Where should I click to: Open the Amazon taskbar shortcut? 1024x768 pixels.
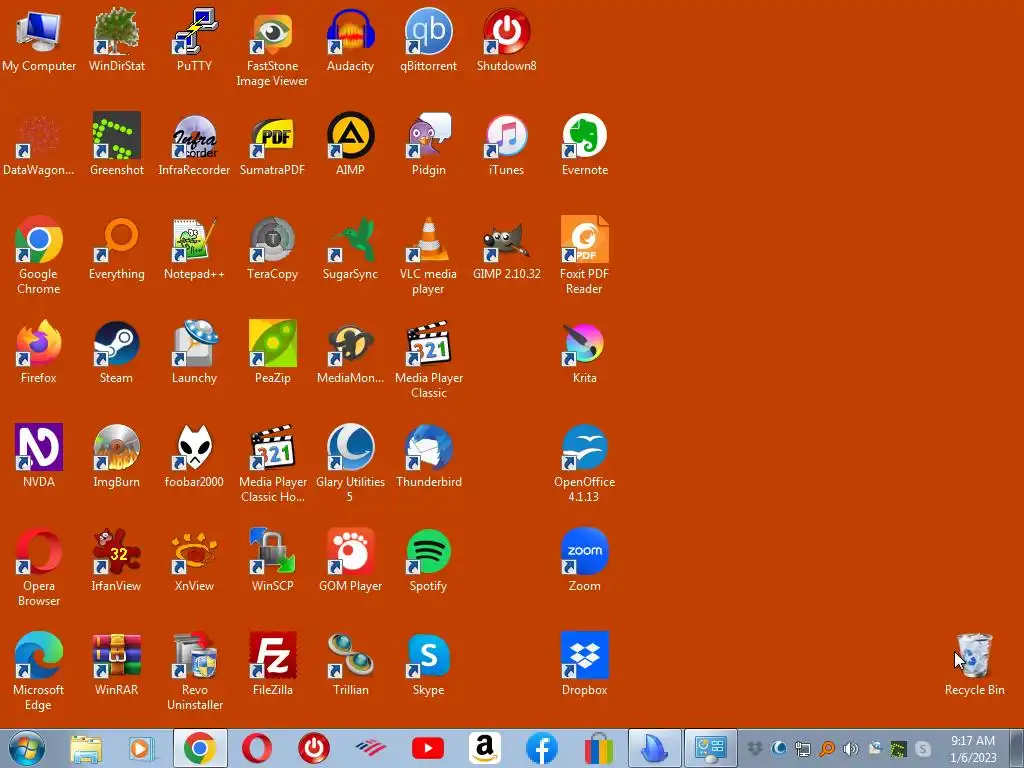(485, 748)
